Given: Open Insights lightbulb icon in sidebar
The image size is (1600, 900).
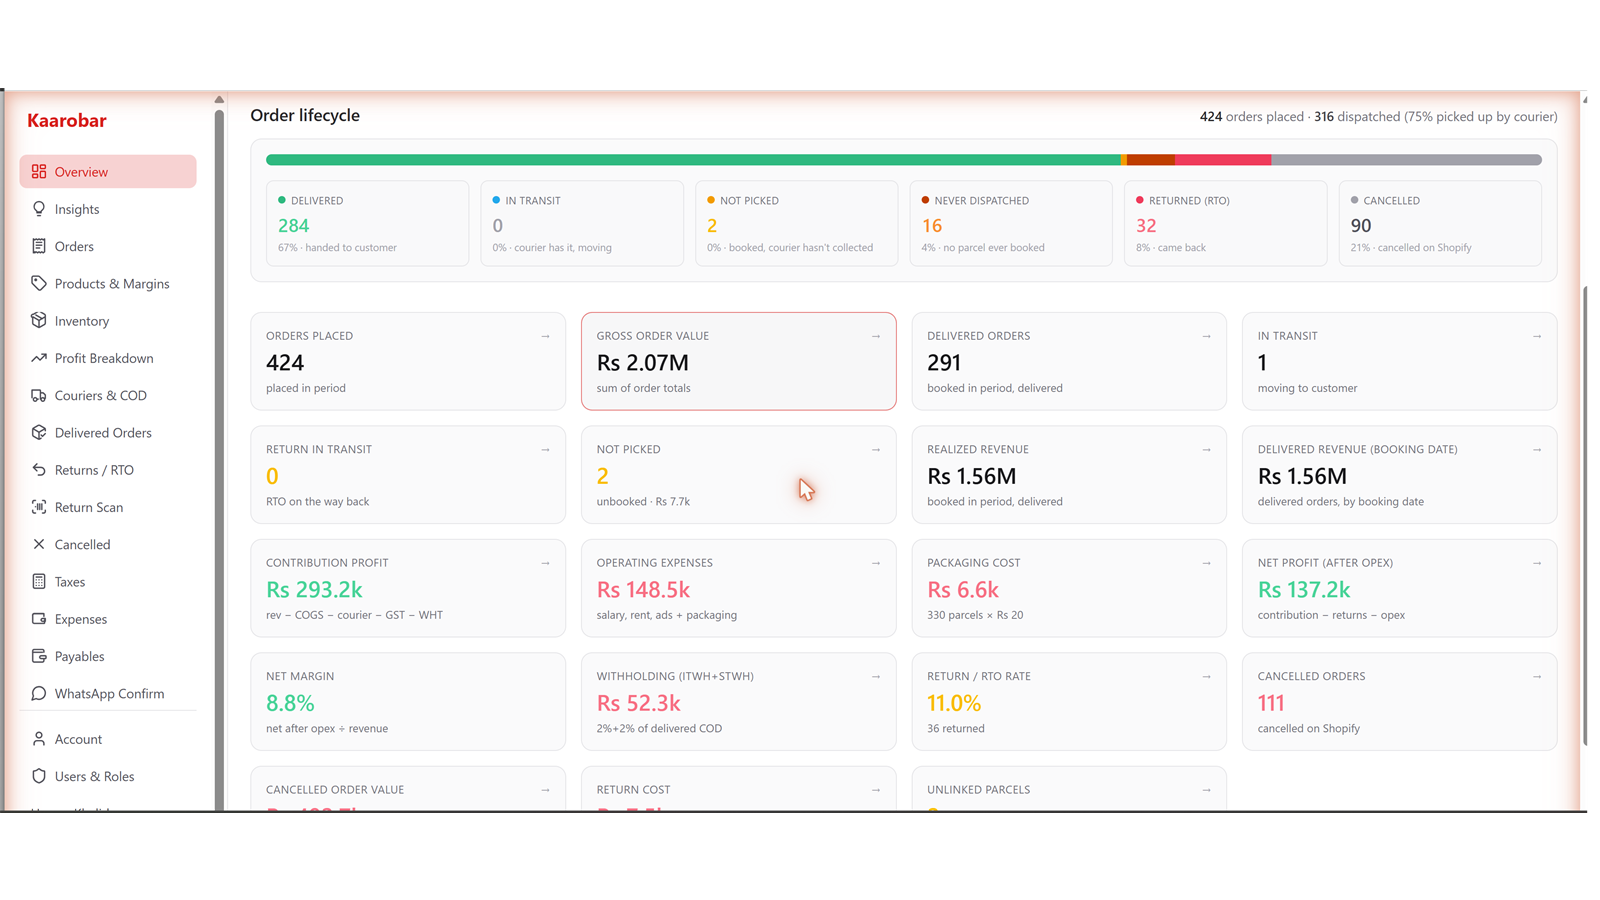Looking at the screenshot, I should pos(39,209).
